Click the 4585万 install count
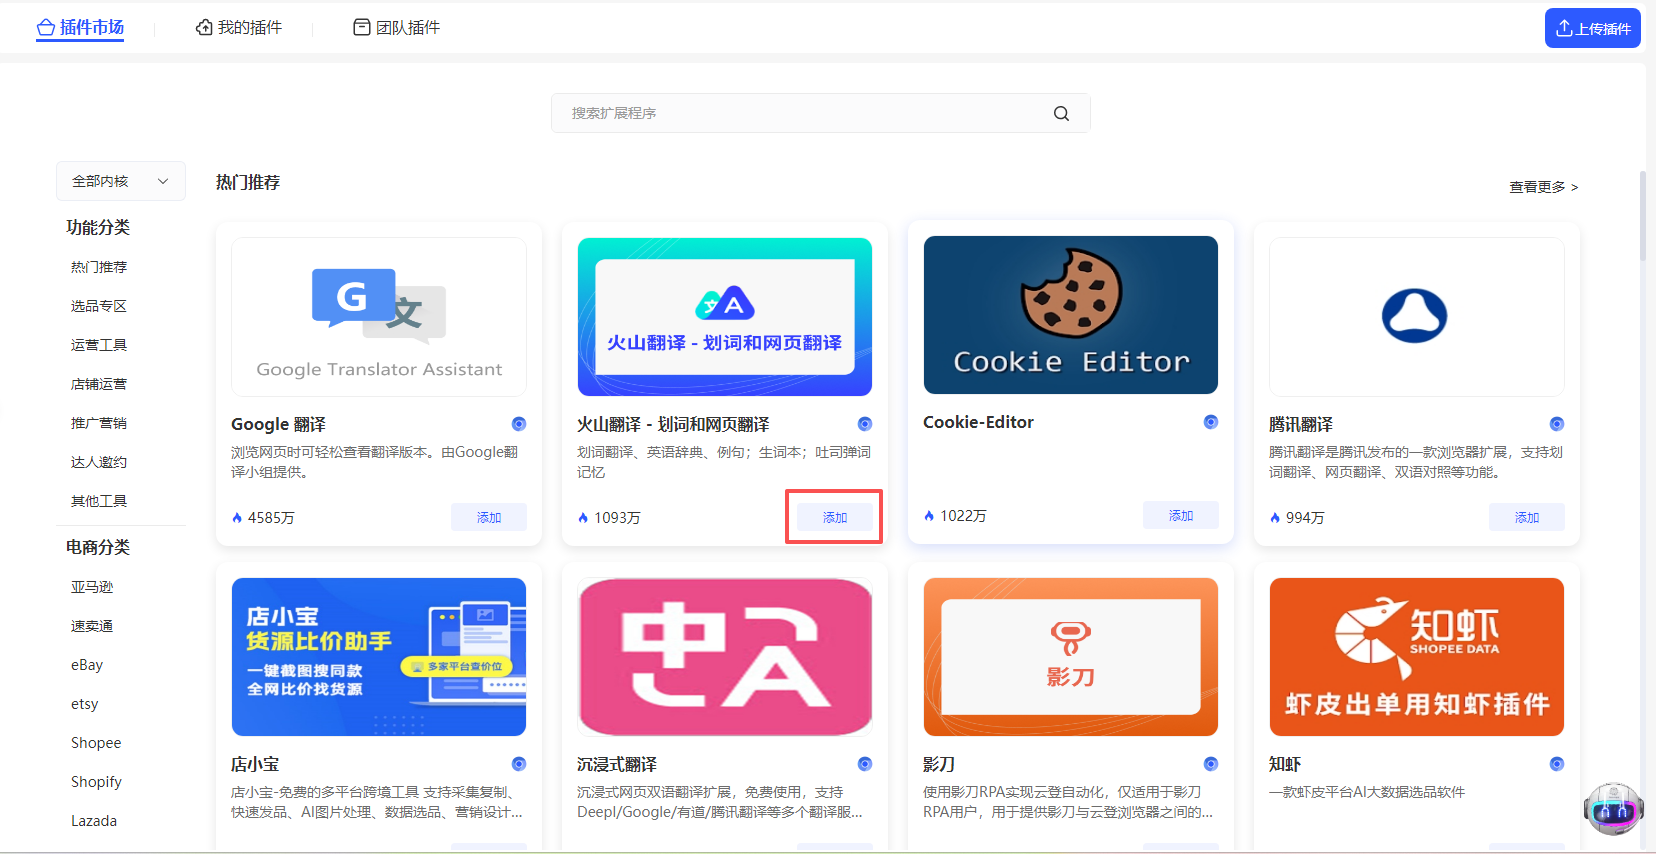This screenshot has width=1656, height=854. (x=271, y=518)
